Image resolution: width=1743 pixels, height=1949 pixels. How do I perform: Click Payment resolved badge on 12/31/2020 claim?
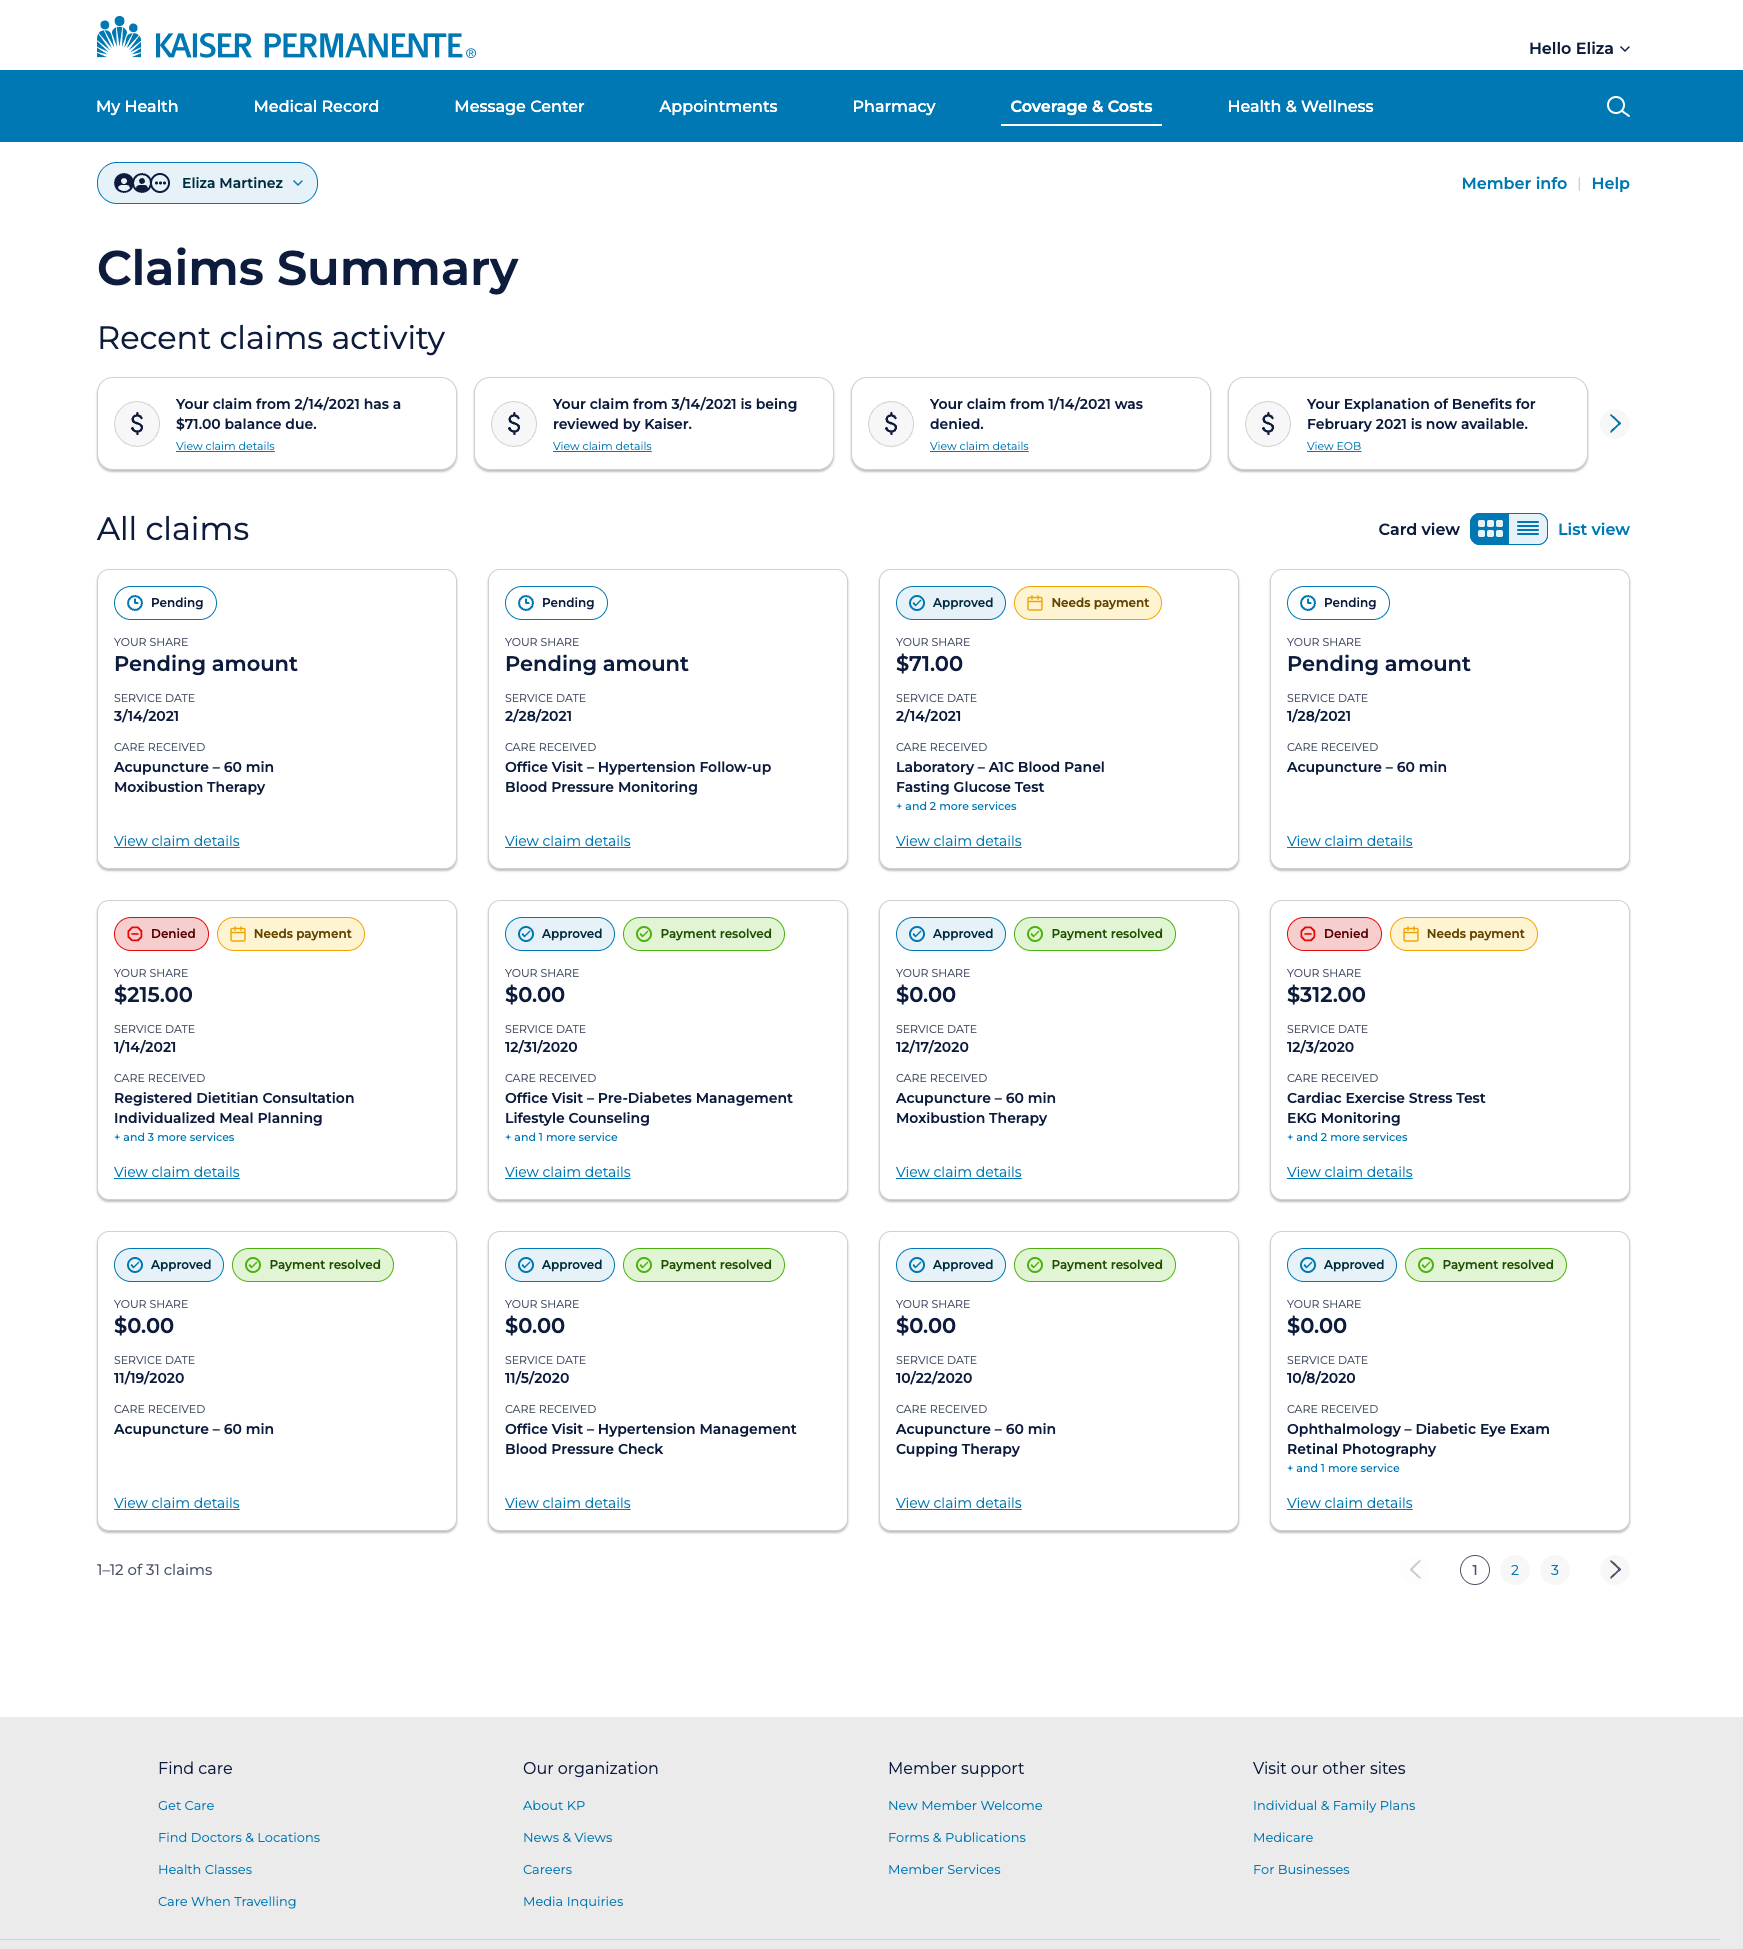[704, 934]
